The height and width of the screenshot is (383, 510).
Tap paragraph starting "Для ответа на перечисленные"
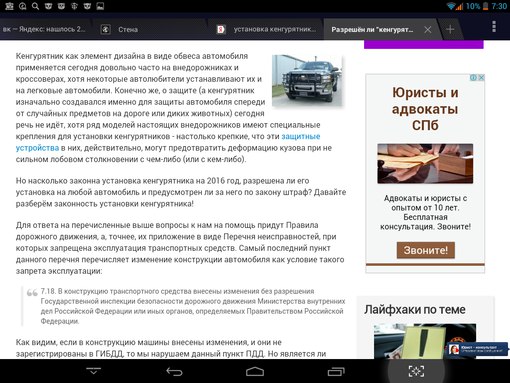coord(180,248)
